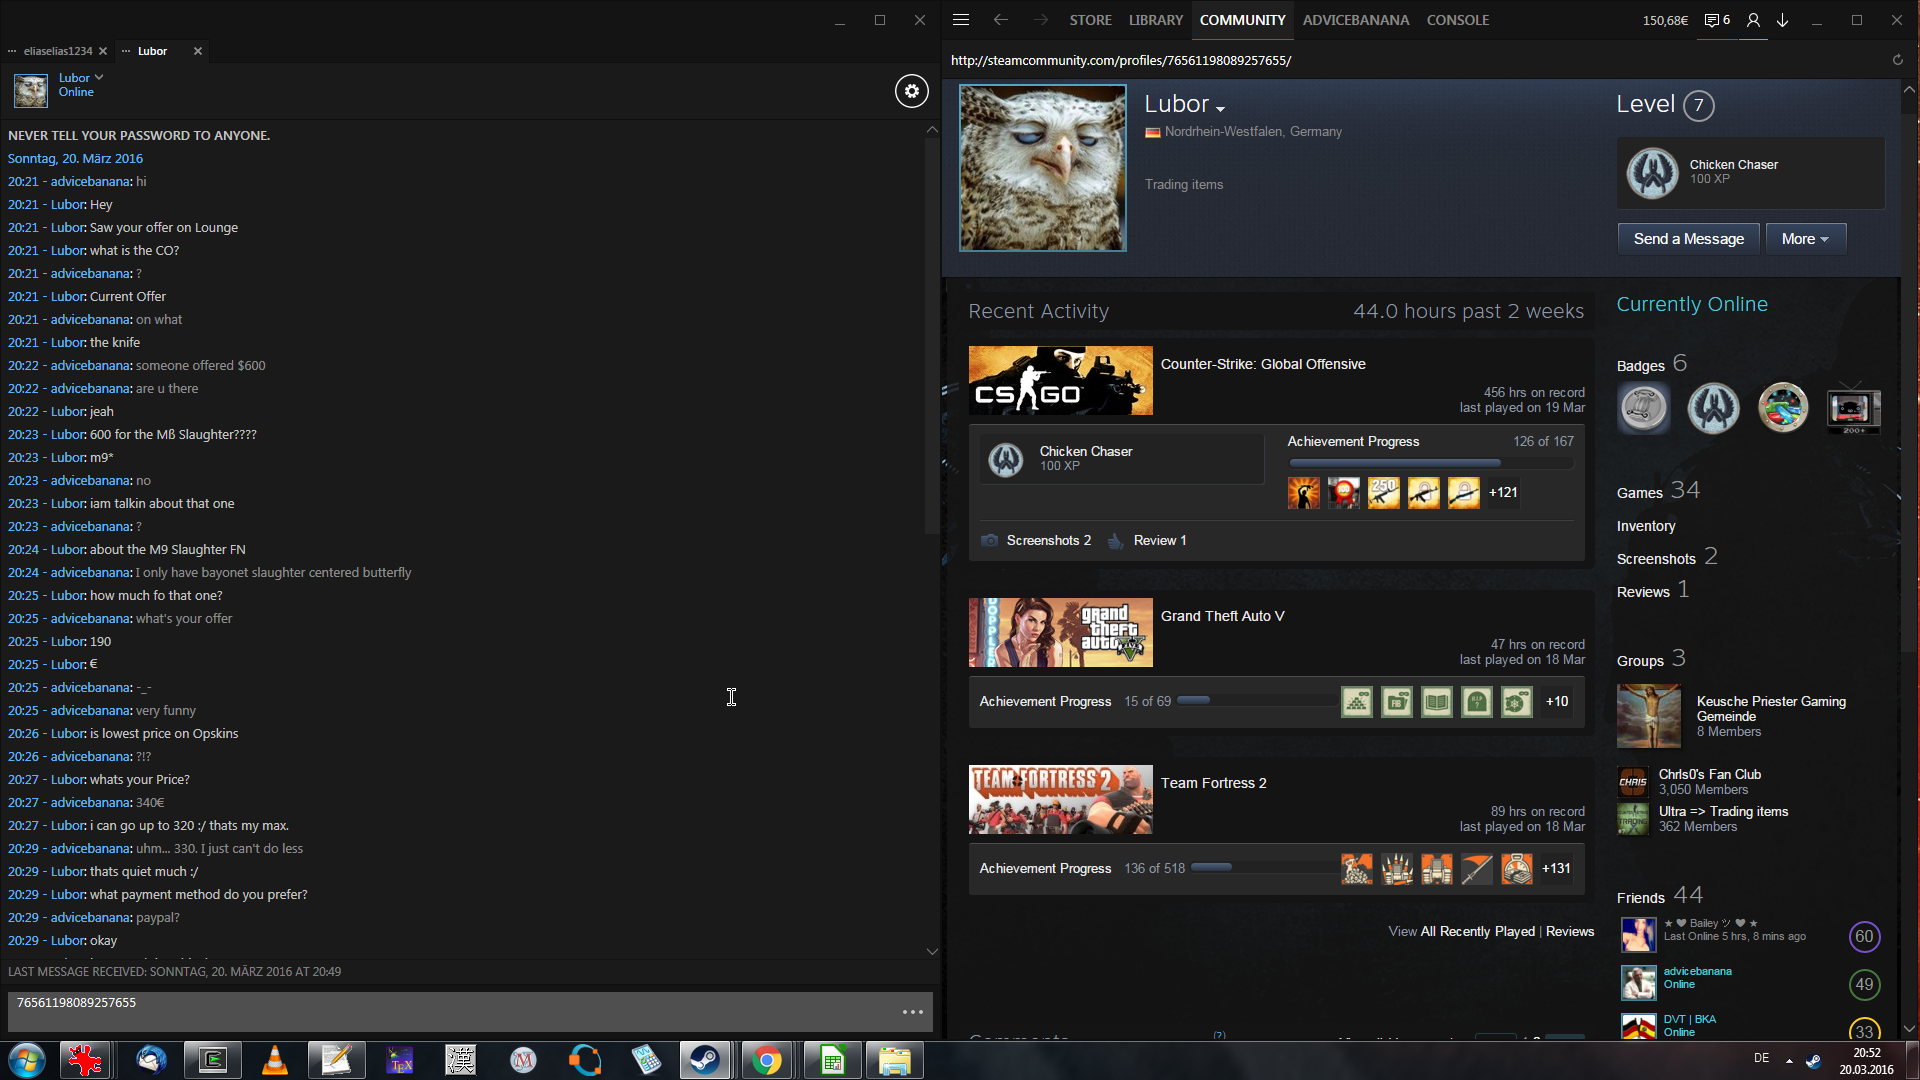Click the Chicken Chaser badge icon
1920x1080 pixels.
click(1652, 173)
